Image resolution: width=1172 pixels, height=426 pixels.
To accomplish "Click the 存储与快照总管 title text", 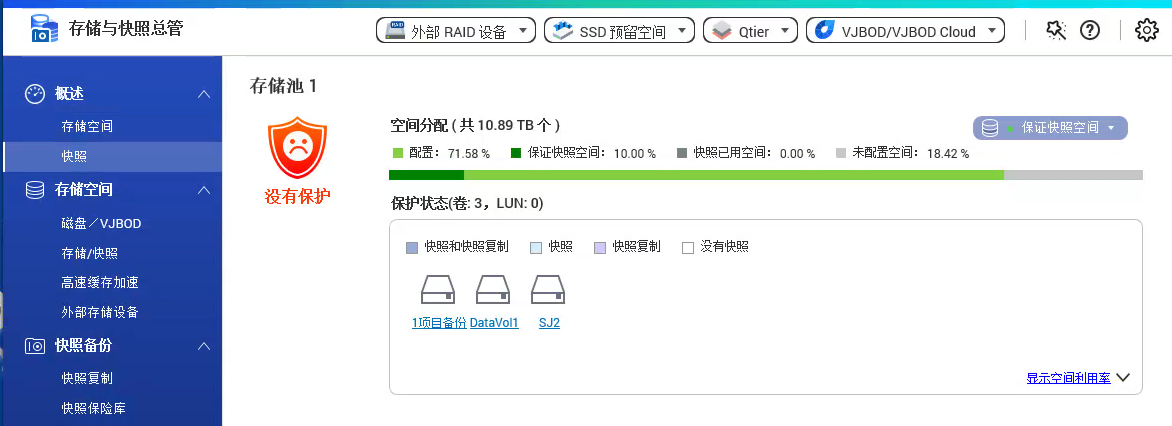I will (x=126, y=29).
